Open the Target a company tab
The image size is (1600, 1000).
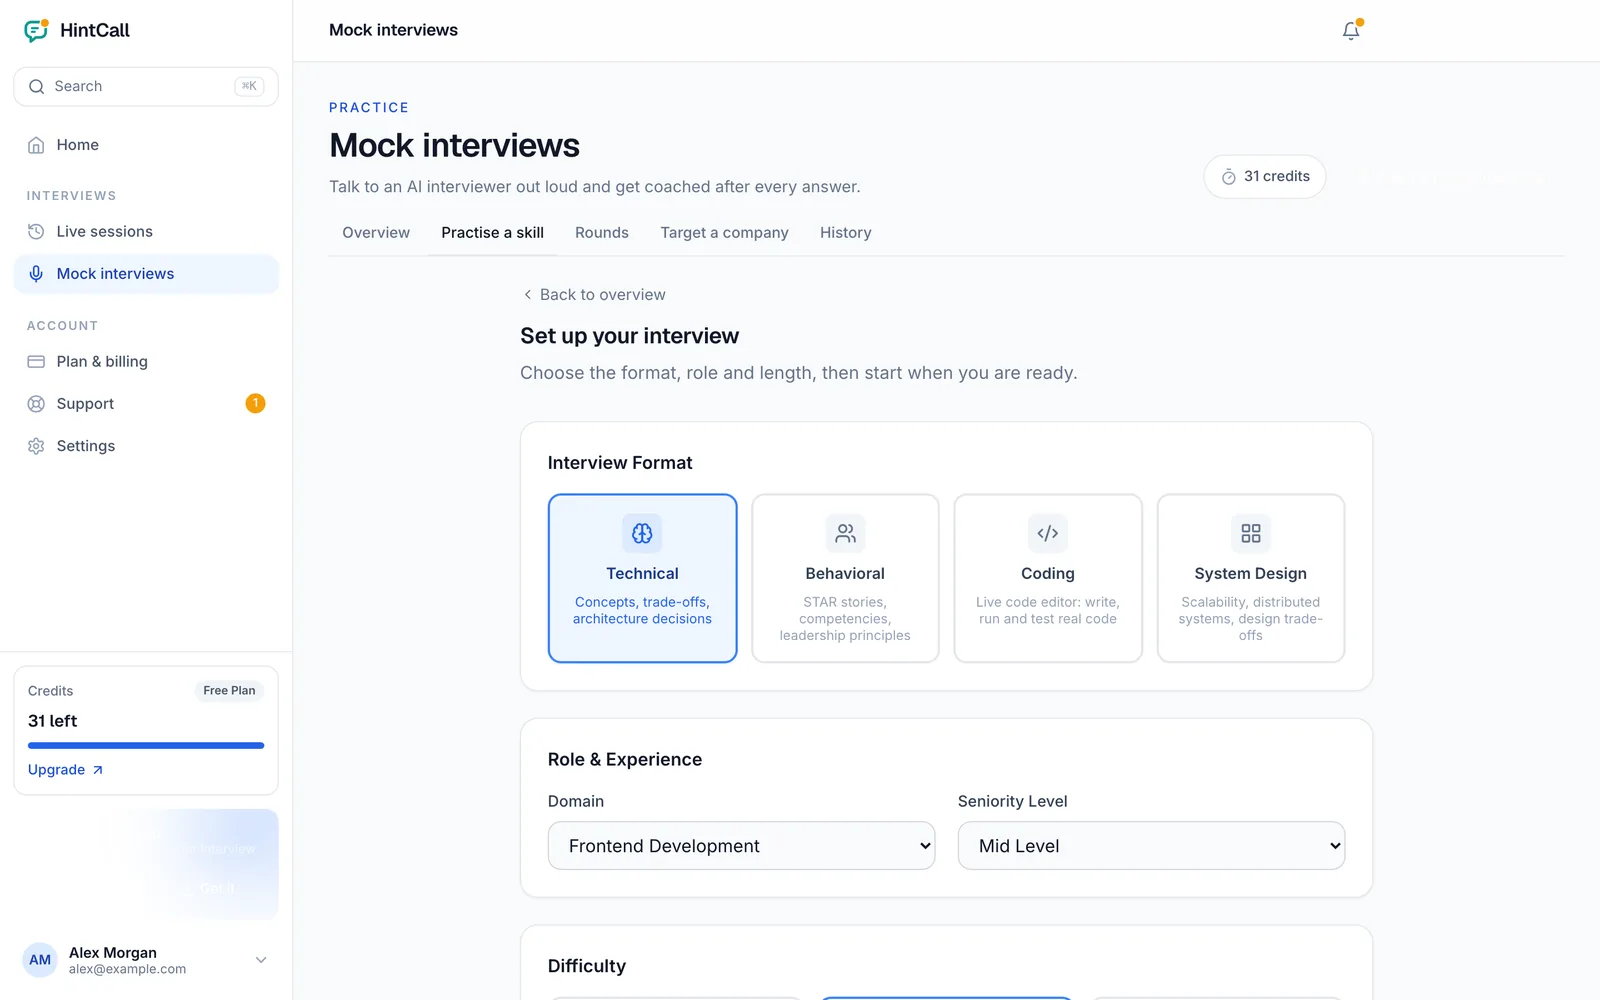coord(724,233)
